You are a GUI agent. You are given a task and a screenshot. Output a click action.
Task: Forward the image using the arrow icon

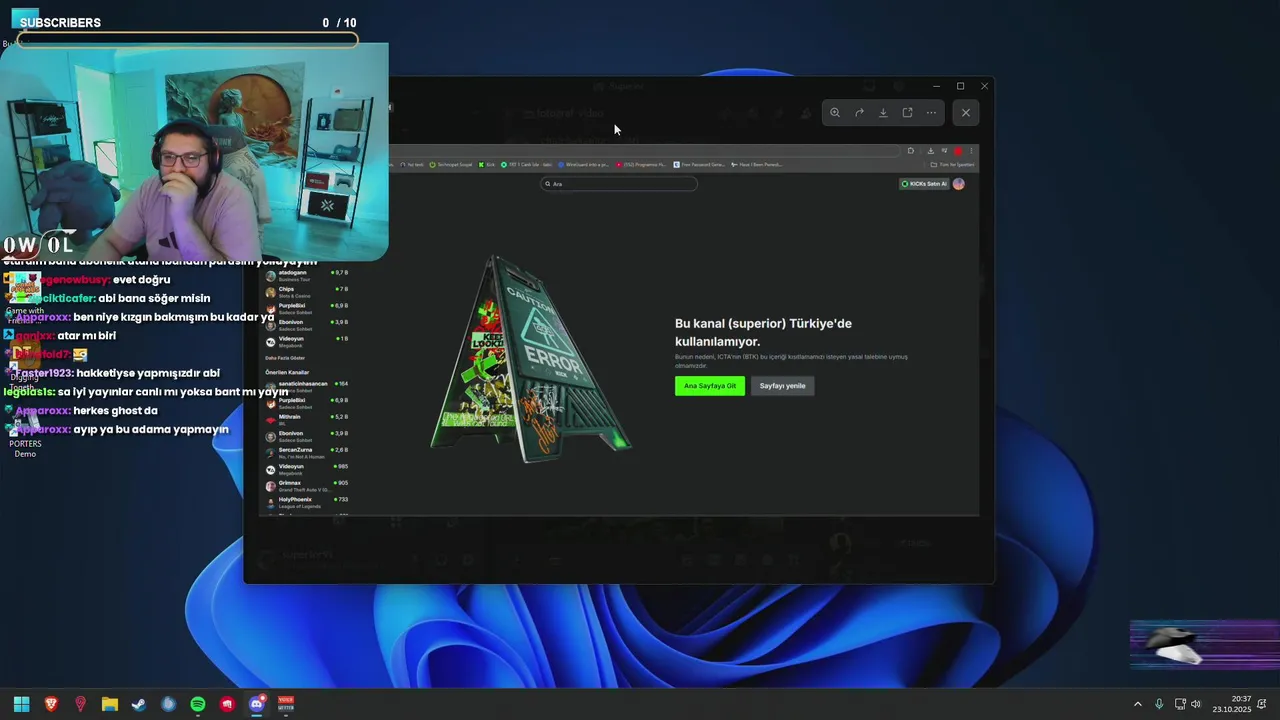859,113
